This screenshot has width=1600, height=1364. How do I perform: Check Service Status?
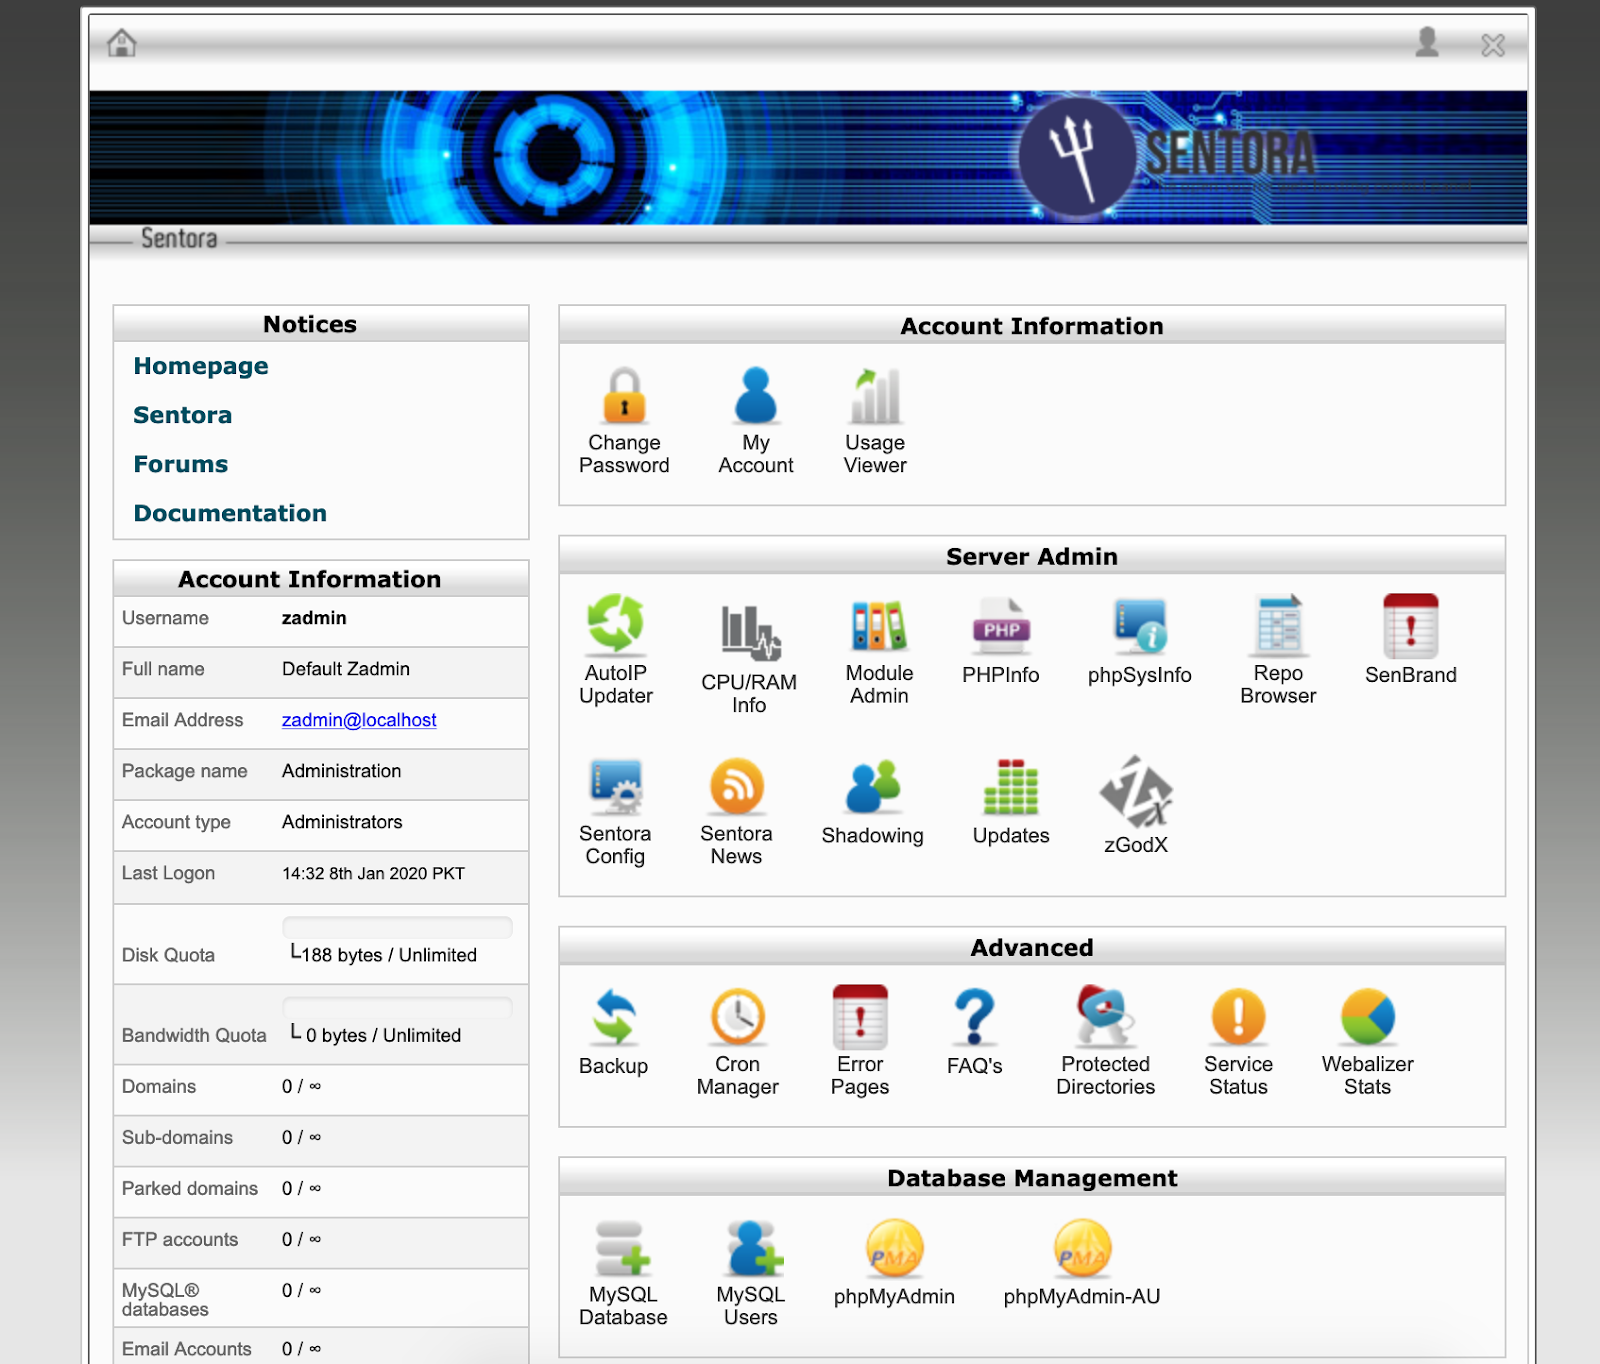[1239, 1042]
